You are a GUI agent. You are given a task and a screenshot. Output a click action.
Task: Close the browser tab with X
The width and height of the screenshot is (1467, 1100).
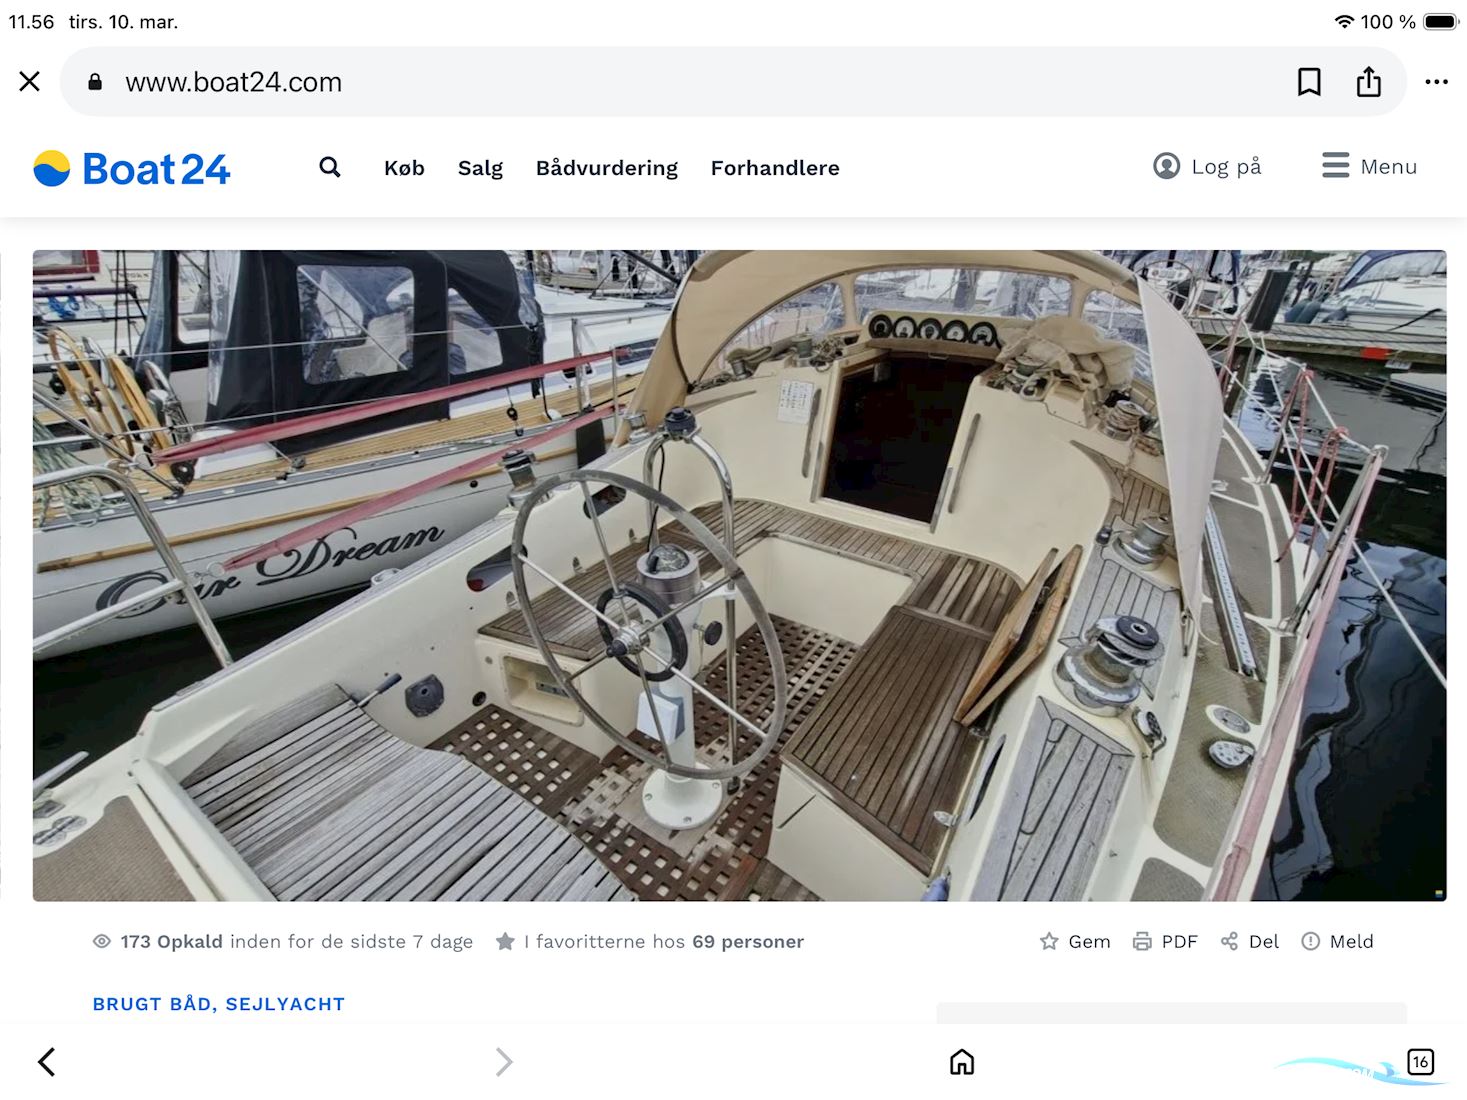[x=30, y=81]
